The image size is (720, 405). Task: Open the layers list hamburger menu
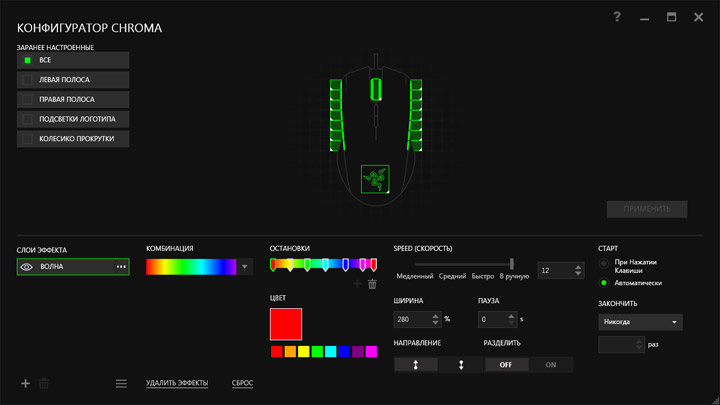tap(121, 383)
